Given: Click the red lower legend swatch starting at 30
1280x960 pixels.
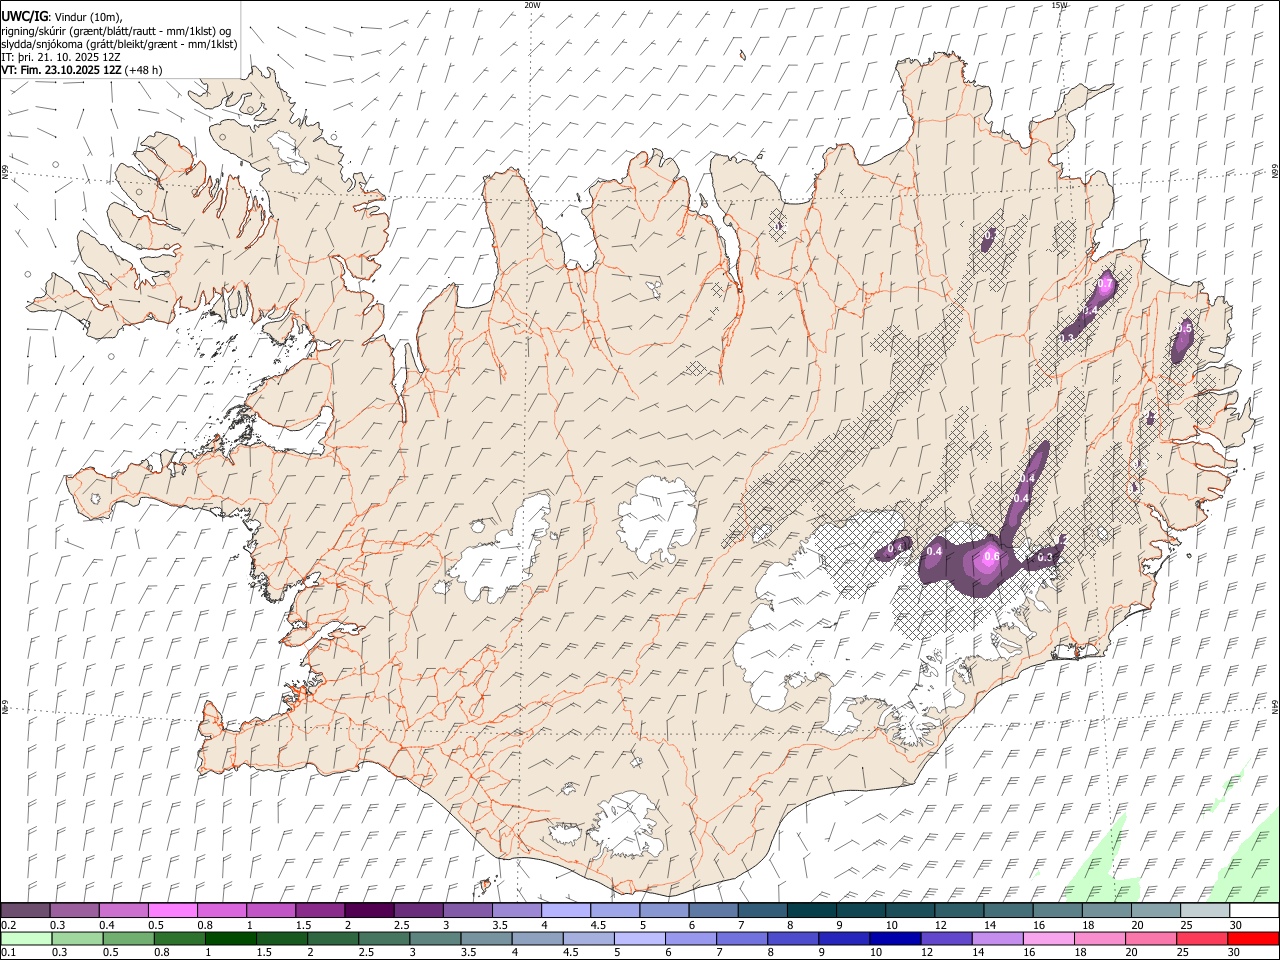Looking at the screenshot, I should 1252,939.
